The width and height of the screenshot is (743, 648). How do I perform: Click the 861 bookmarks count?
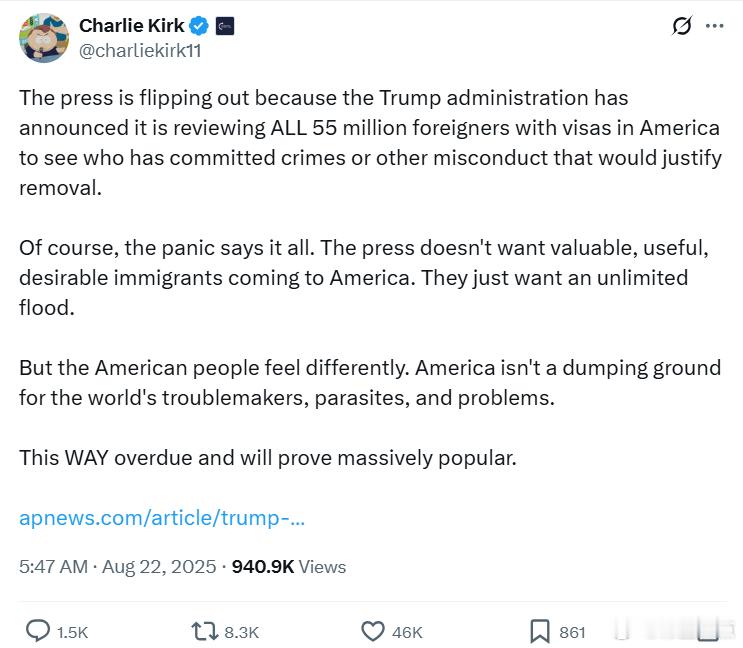click(572, 632)
